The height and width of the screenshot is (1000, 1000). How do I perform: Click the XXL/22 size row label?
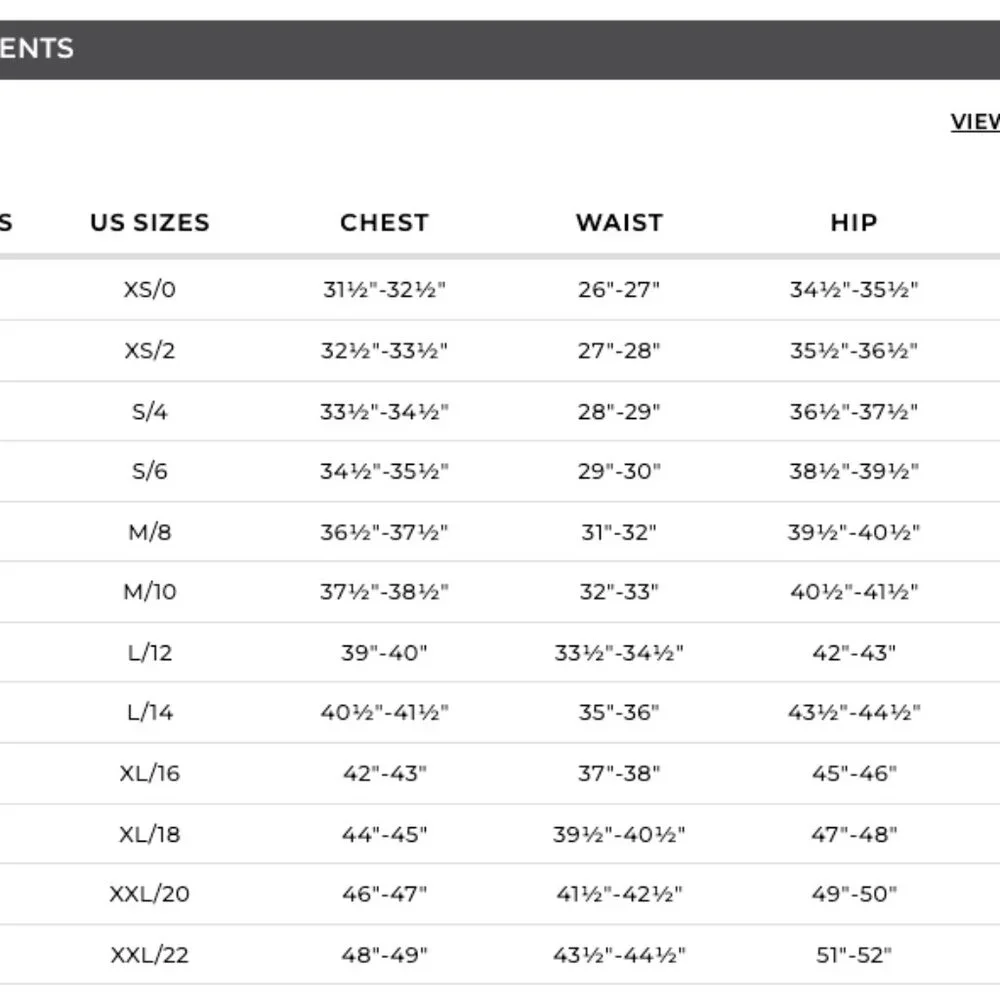pos(150,955)
